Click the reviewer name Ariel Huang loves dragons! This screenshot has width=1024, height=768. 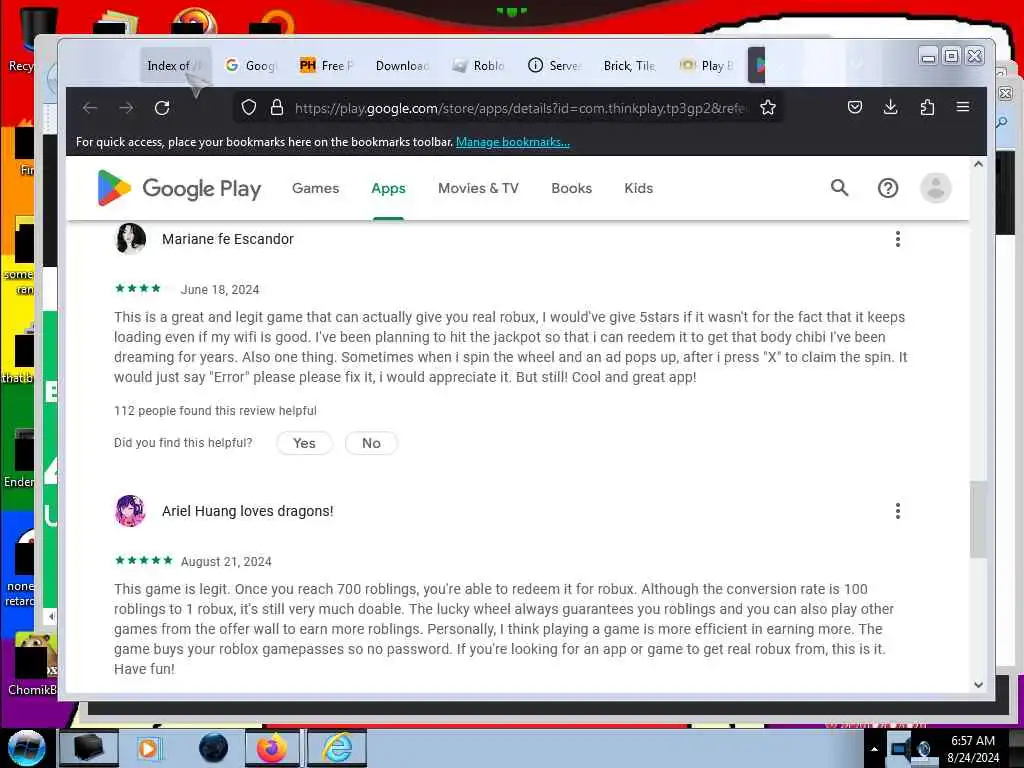(248, 511)
